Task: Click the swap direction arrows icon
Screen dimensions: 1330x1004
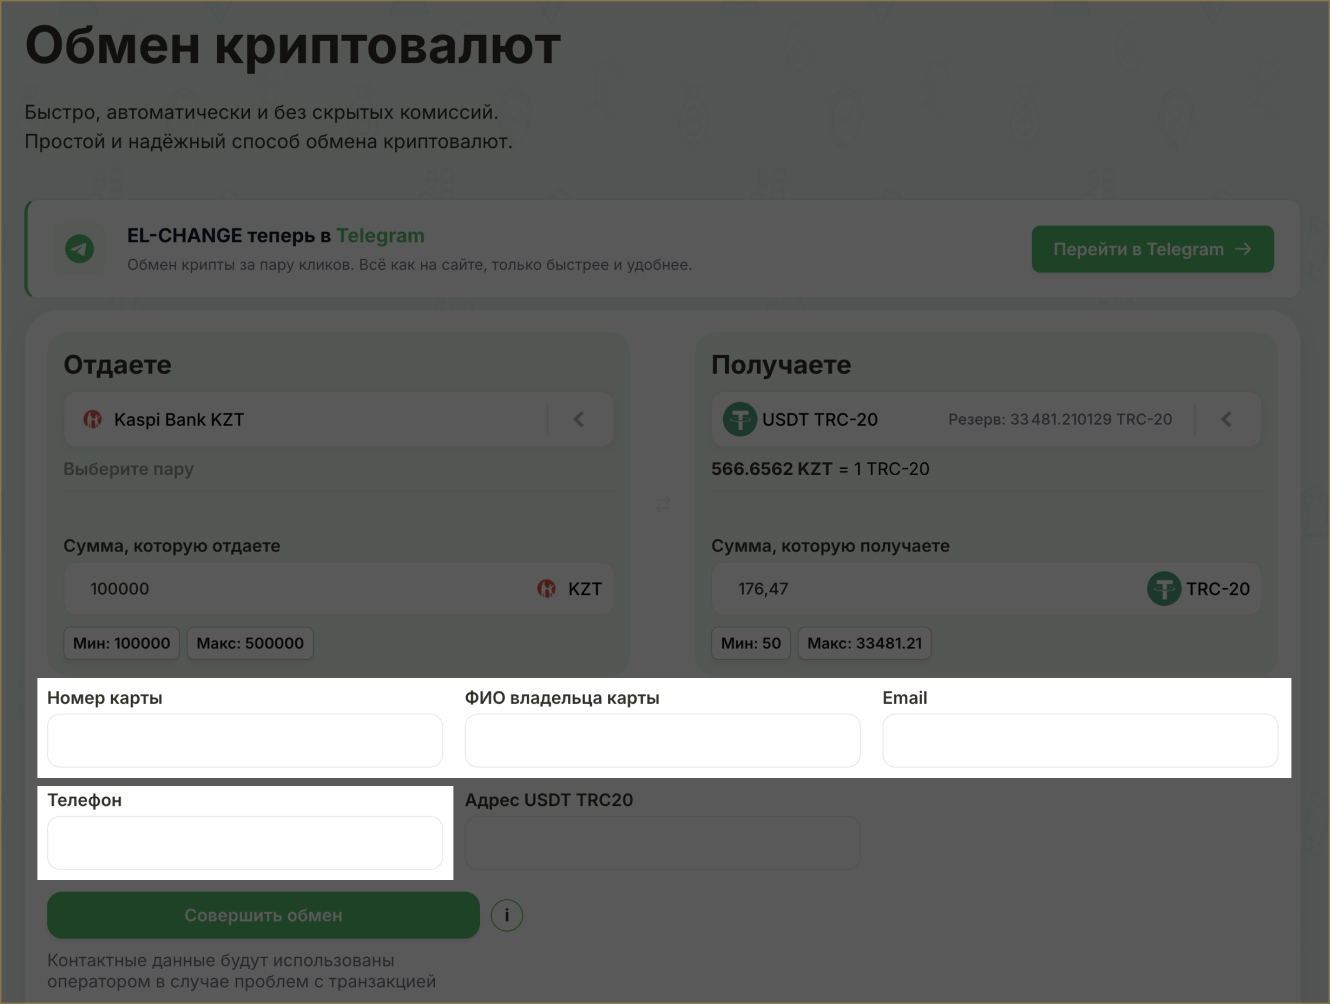Action: click(663, 503)
